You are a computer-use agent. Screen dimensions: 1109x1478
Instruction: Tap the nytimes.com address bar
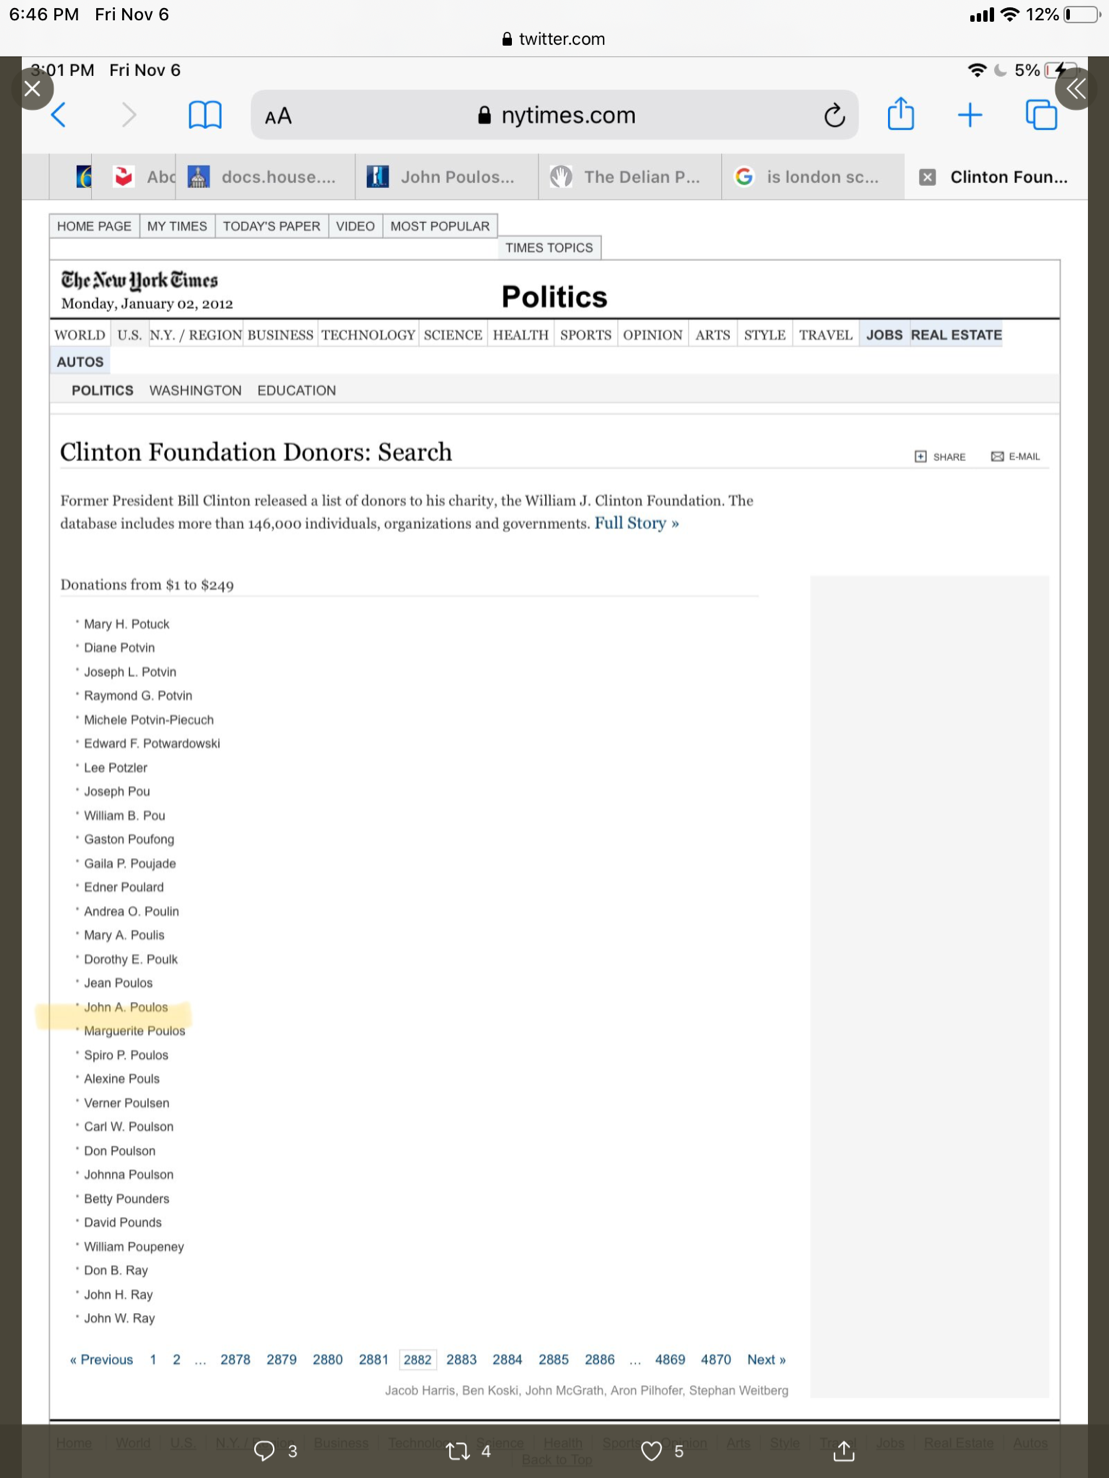(x=555, y=116)
